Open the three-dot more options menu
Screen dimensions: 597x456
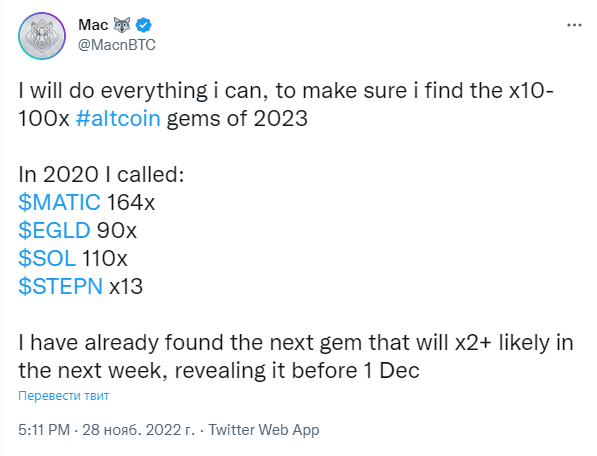[x=574, y=25]
